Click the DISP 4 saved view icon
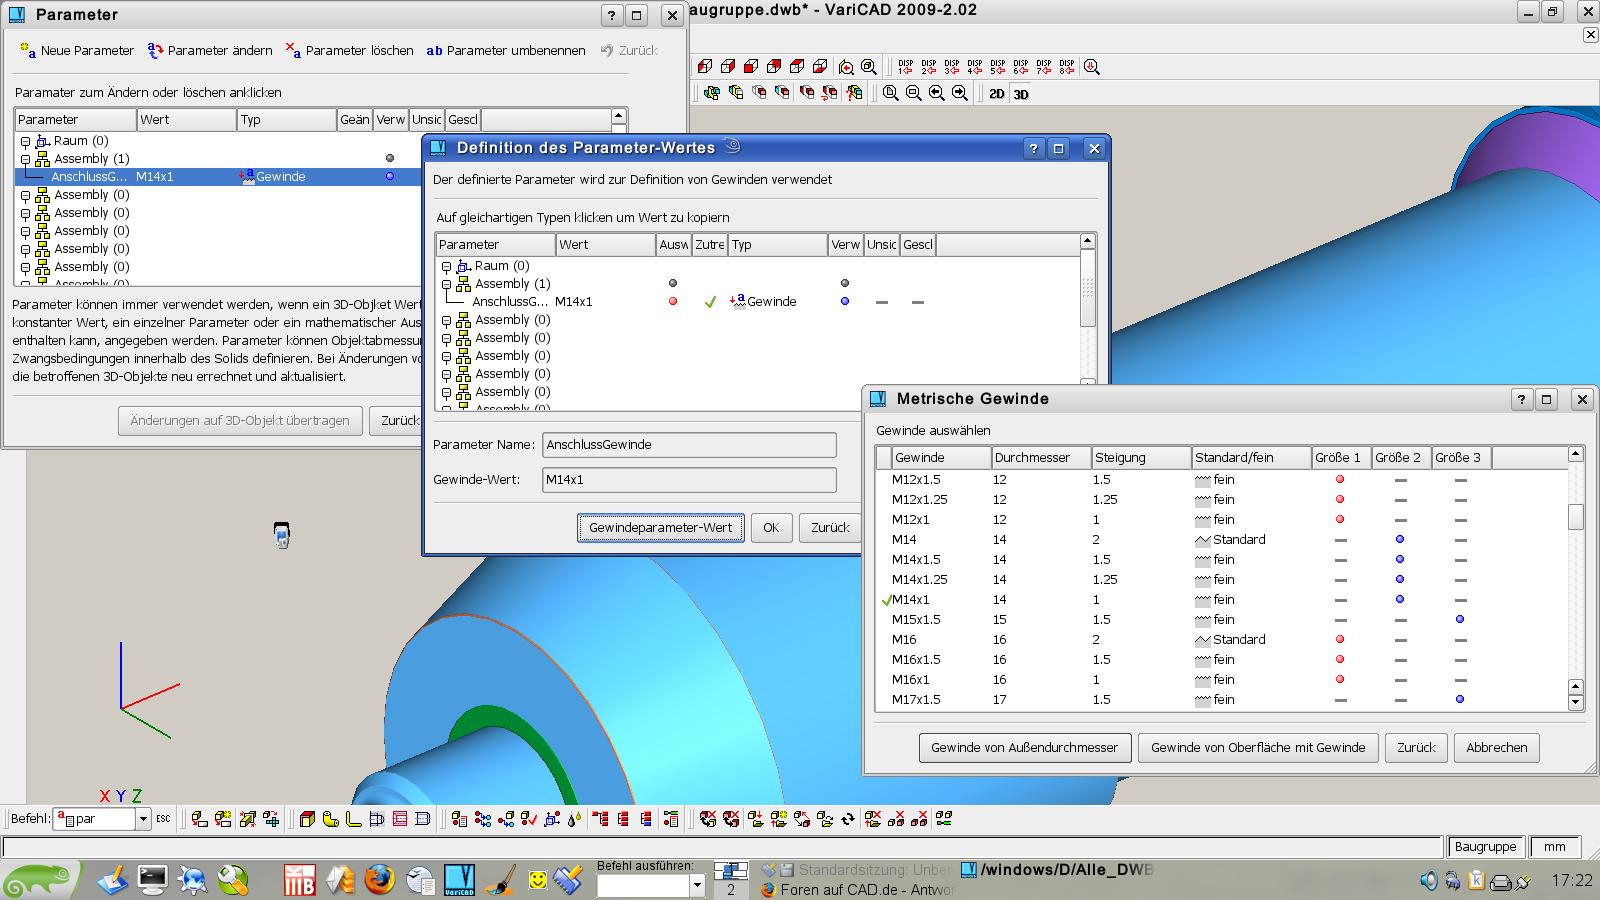1600x900 pixels. (974, 67)
